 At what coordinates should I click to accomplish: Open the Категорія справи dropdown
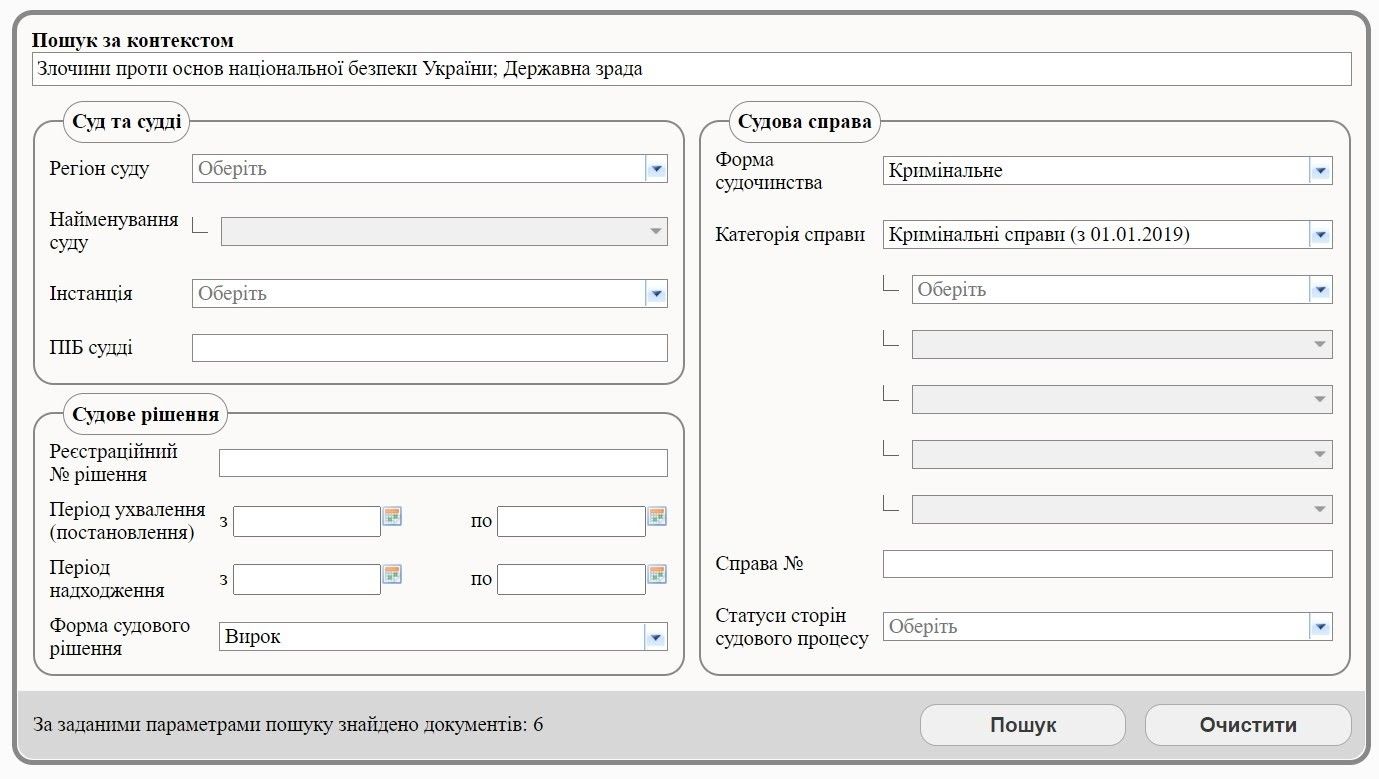tap(1320, 235)
